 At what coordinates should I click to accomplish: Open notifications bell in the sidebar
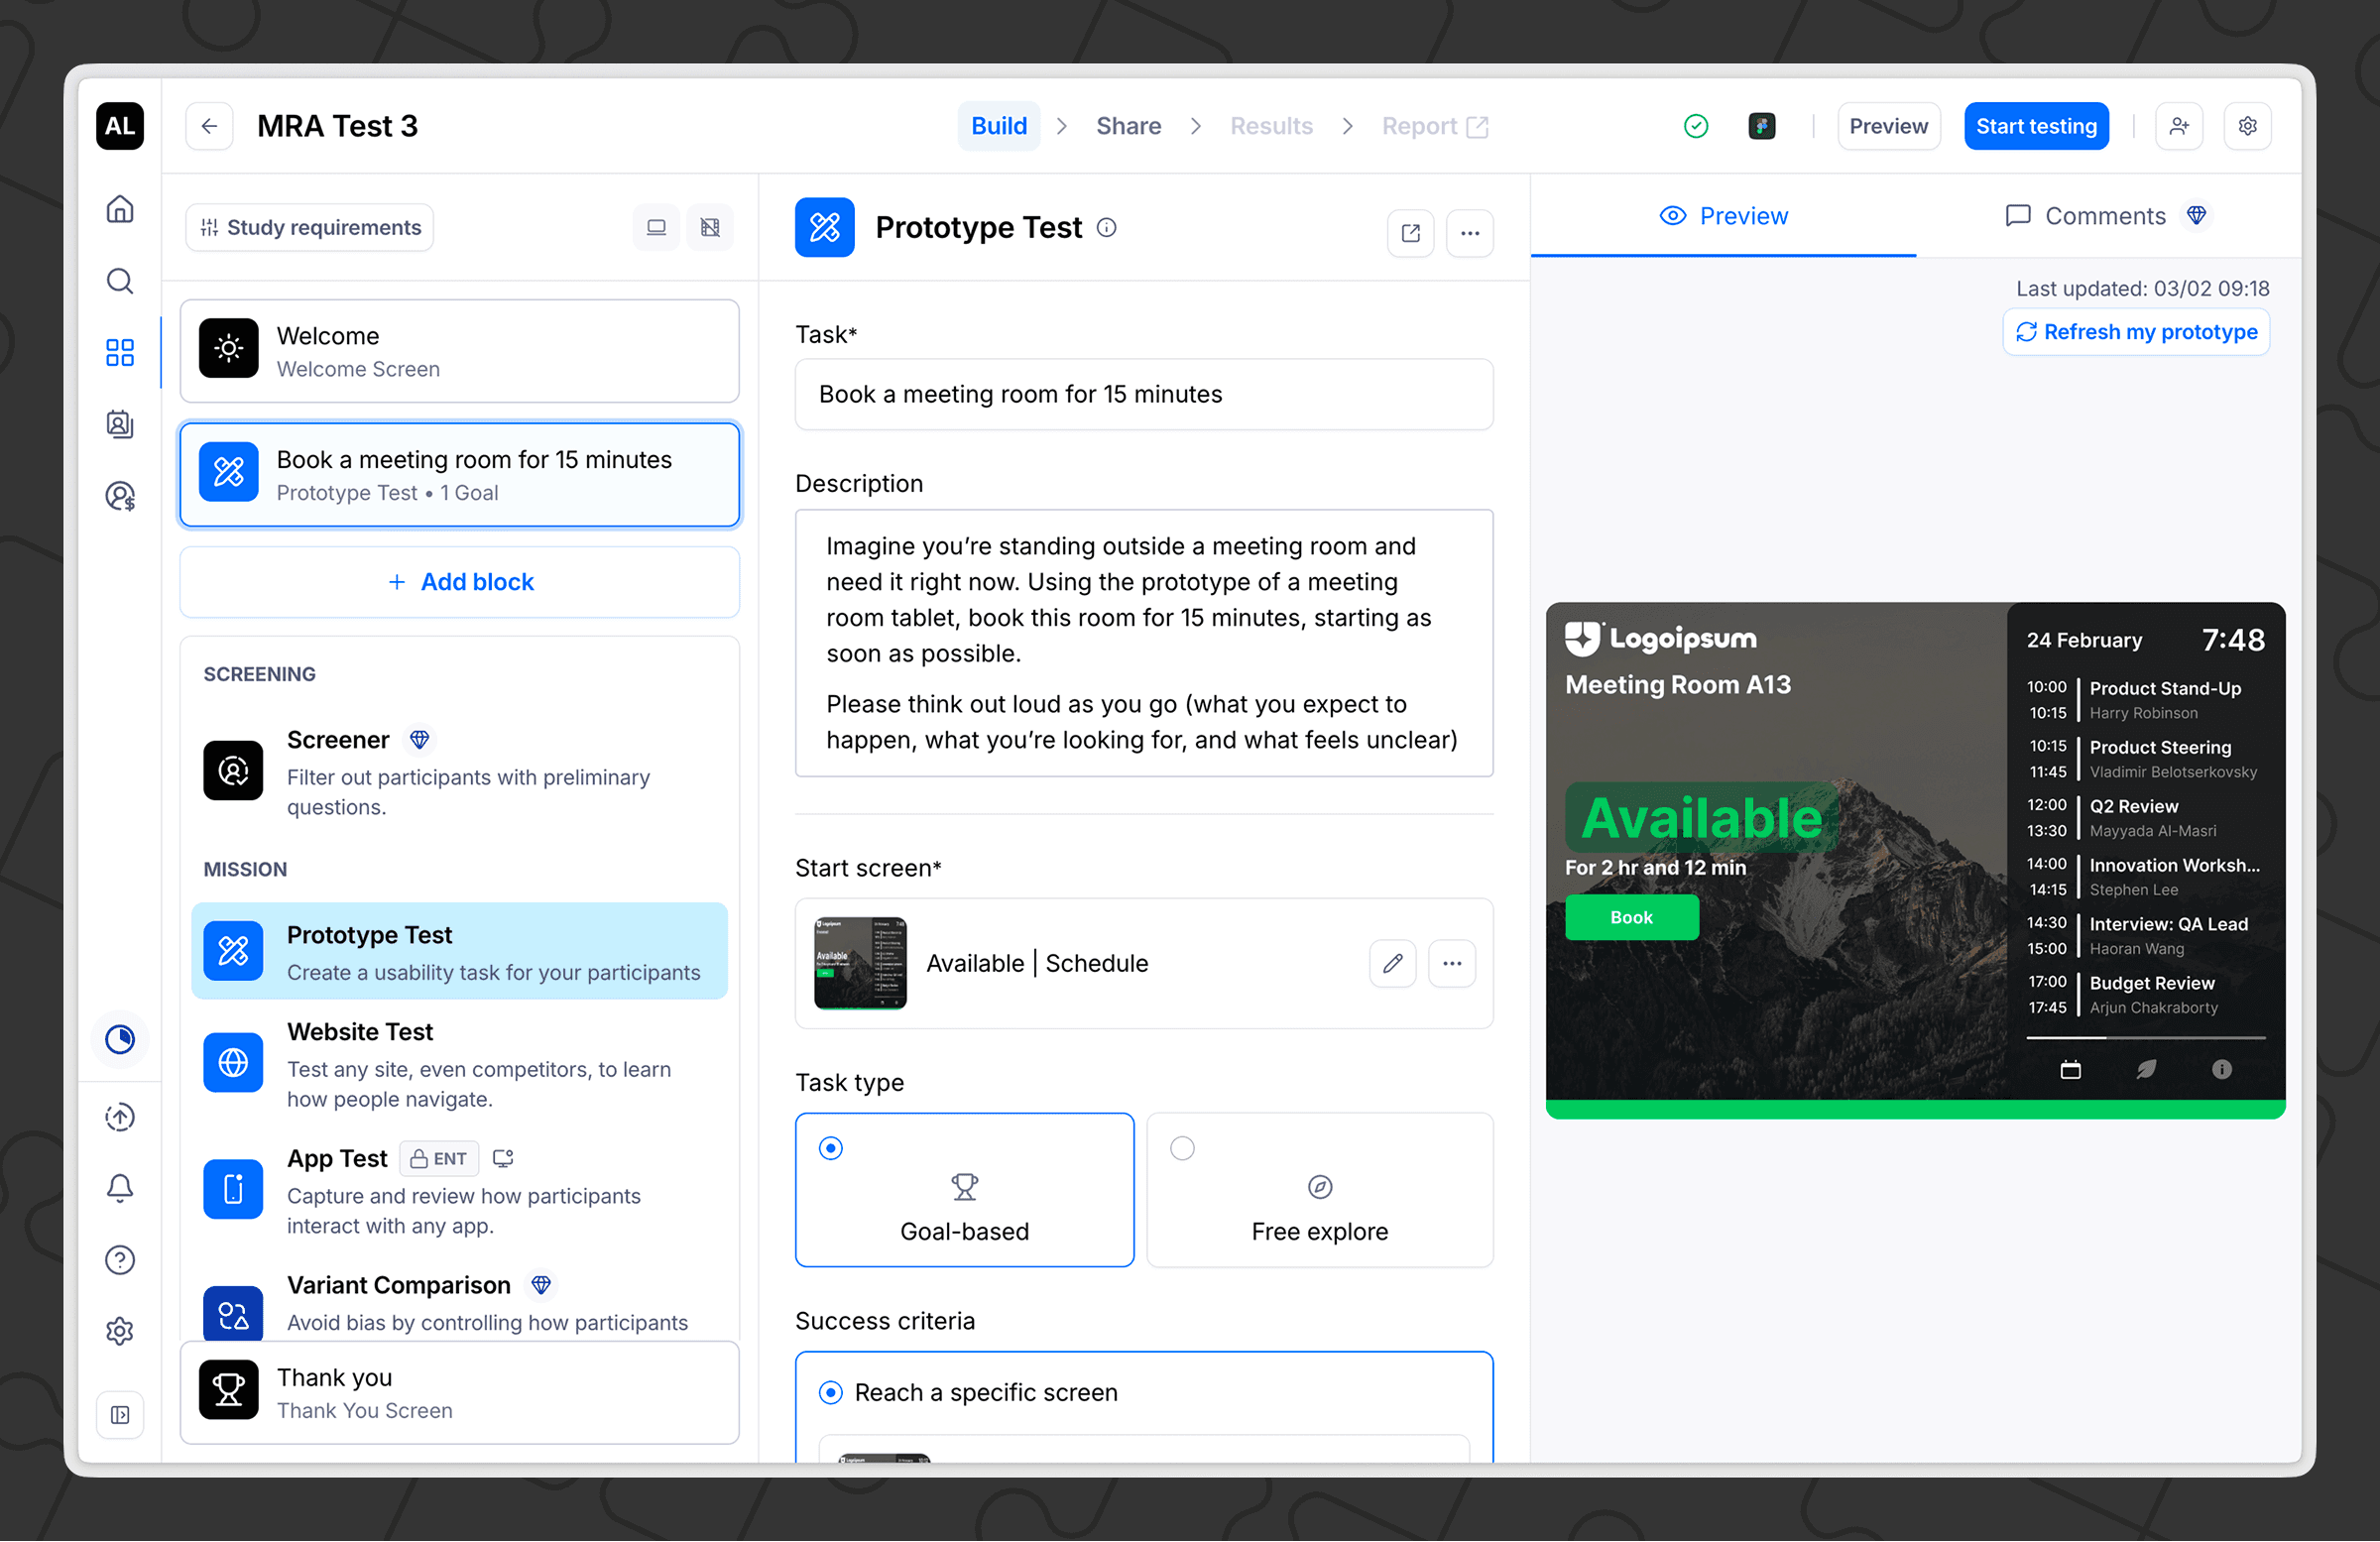[120, 1188]
